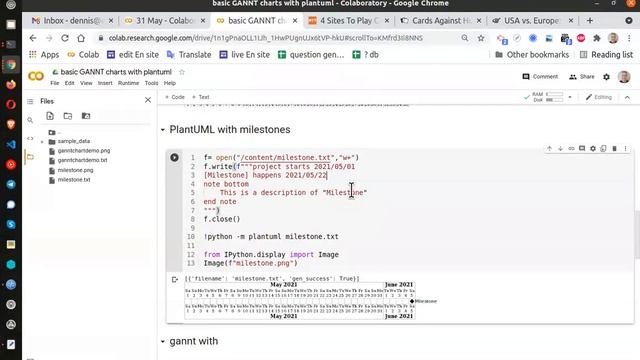Open more cell actions menu
Image resolution: width=640 pixels, height=360 pixels.
point(625,149)
